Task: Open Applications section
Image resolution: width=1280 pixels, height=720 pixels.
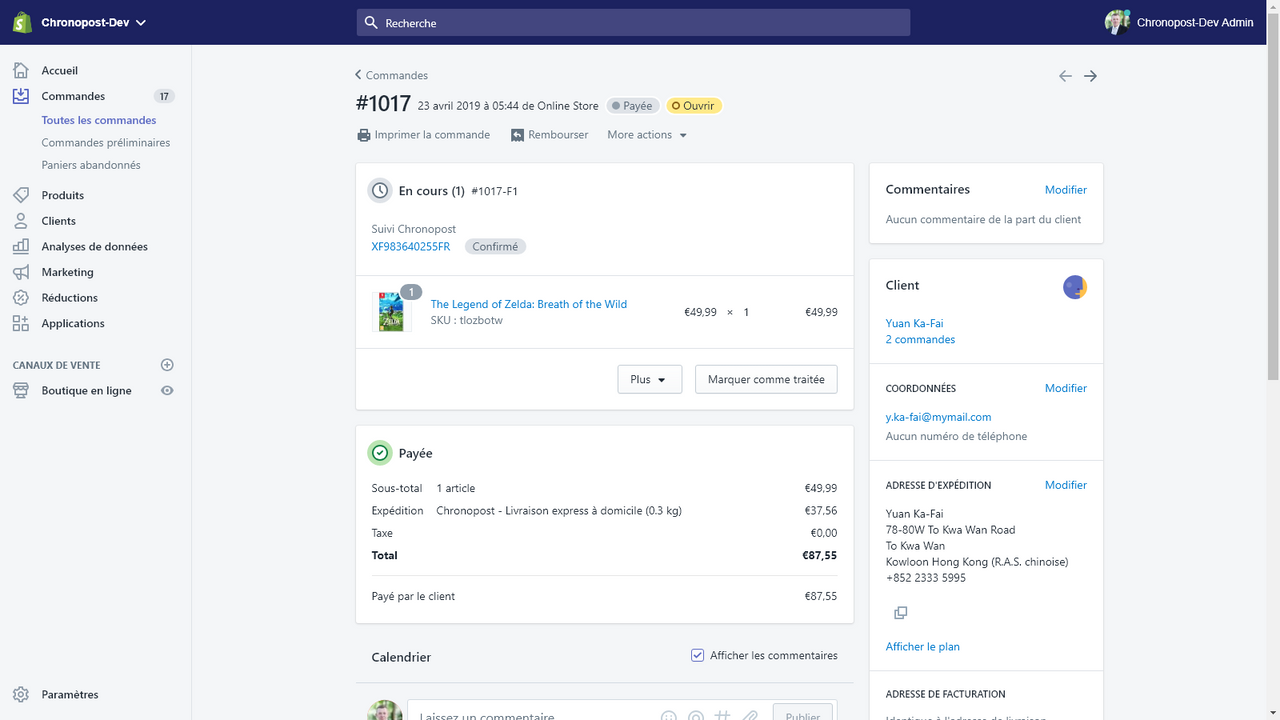Action: coord(73,323)
